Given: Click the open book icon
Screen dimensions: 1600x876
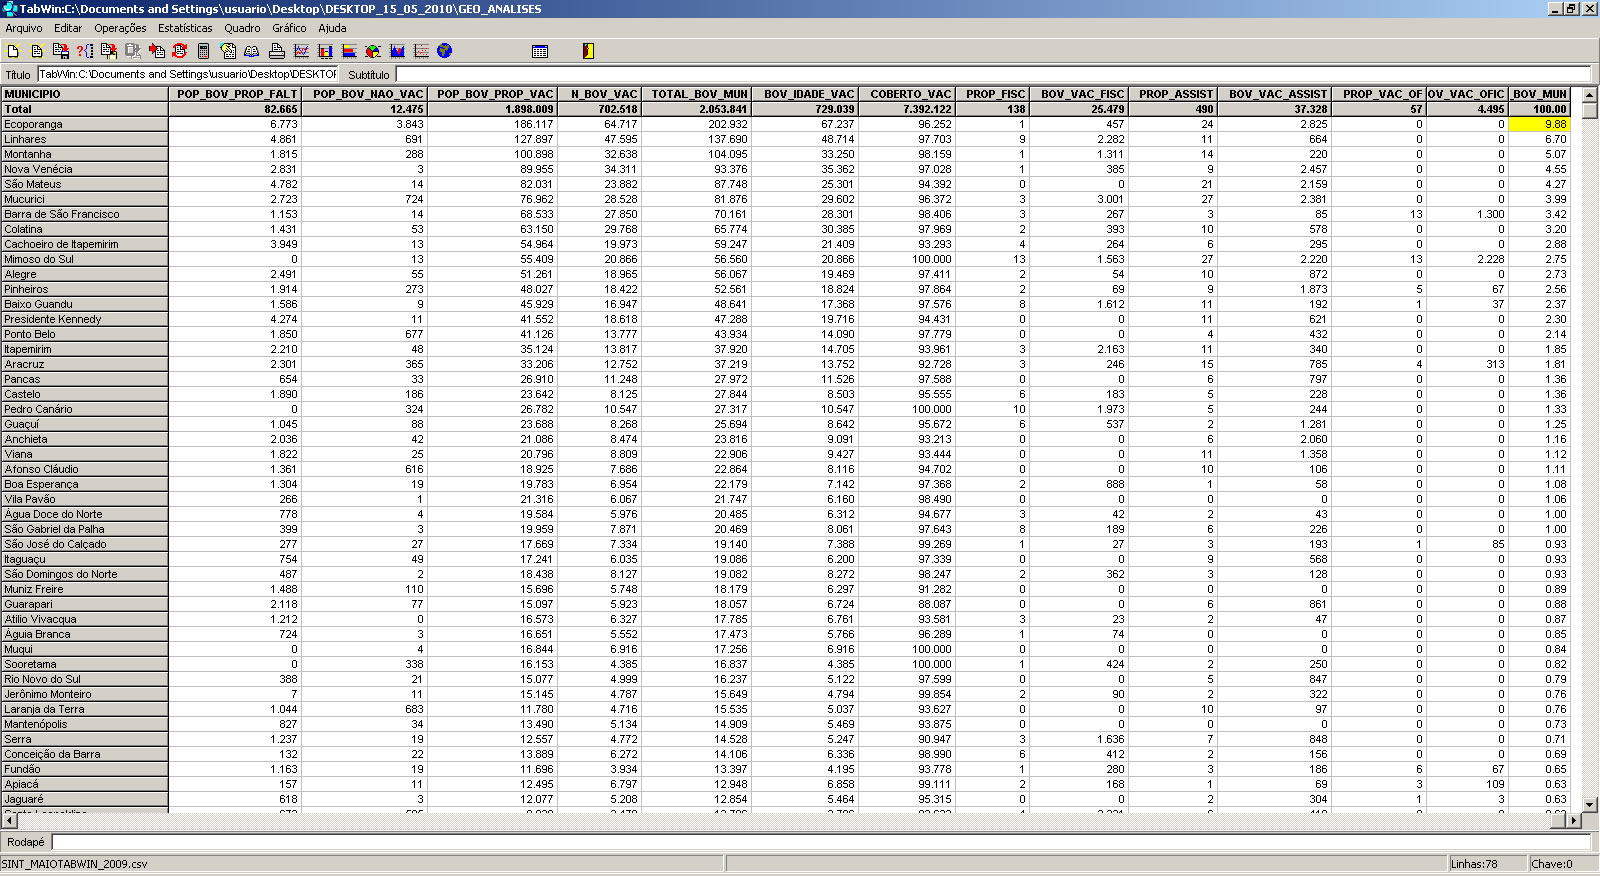Looking at the screenshot, I should point(251,51).
